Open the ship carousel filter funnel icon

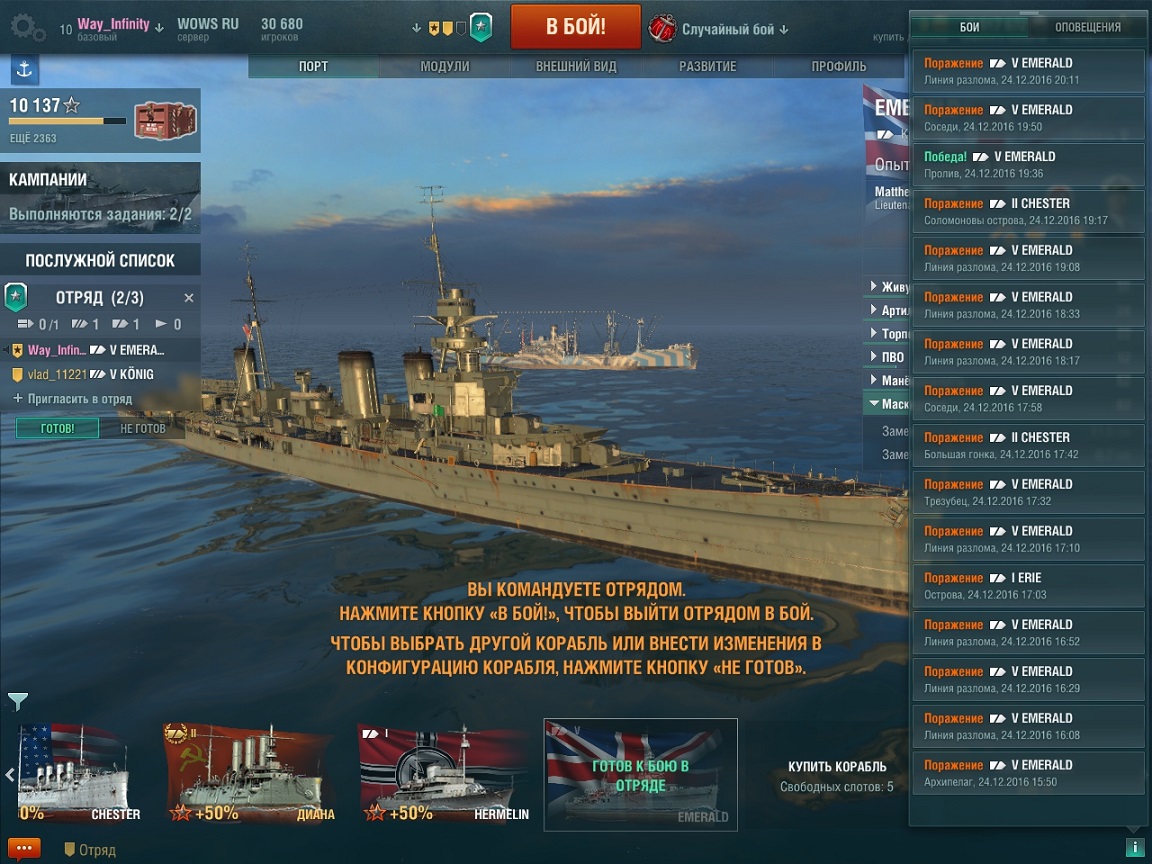(18, 702)
